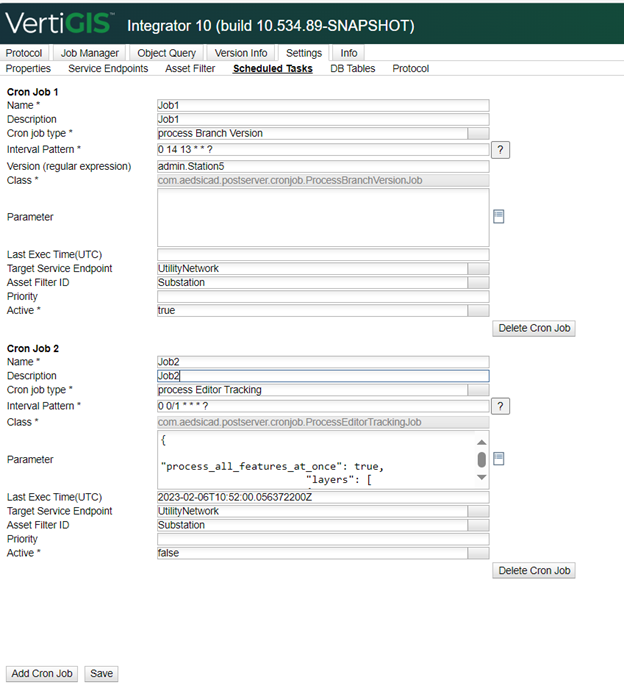Open Cron Job 2 cron job type dropdown
The image size is (624, 688).
[x=478, y=390]
